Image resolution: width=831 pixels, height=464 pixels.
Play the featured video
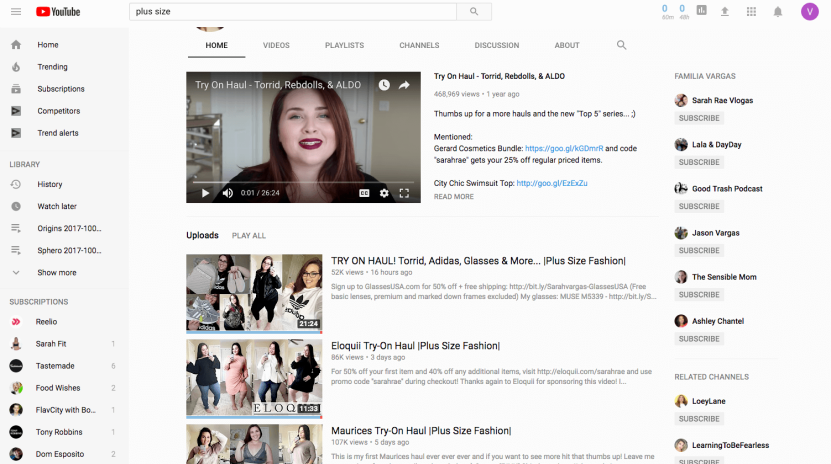(x=205, y=193)
